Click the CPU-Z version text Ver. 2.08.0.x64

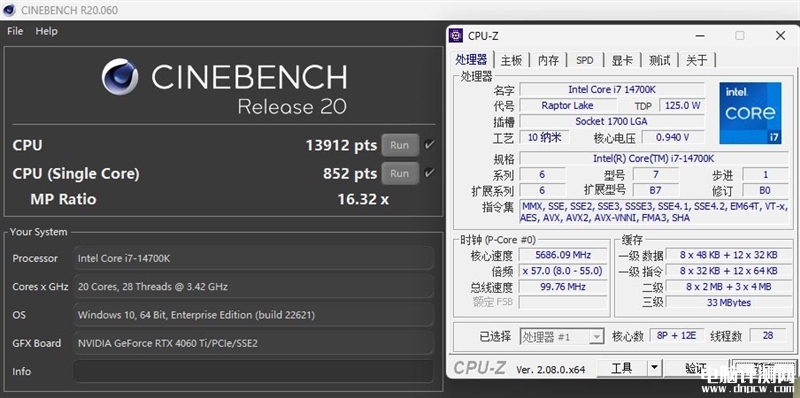tap(551, 369)
